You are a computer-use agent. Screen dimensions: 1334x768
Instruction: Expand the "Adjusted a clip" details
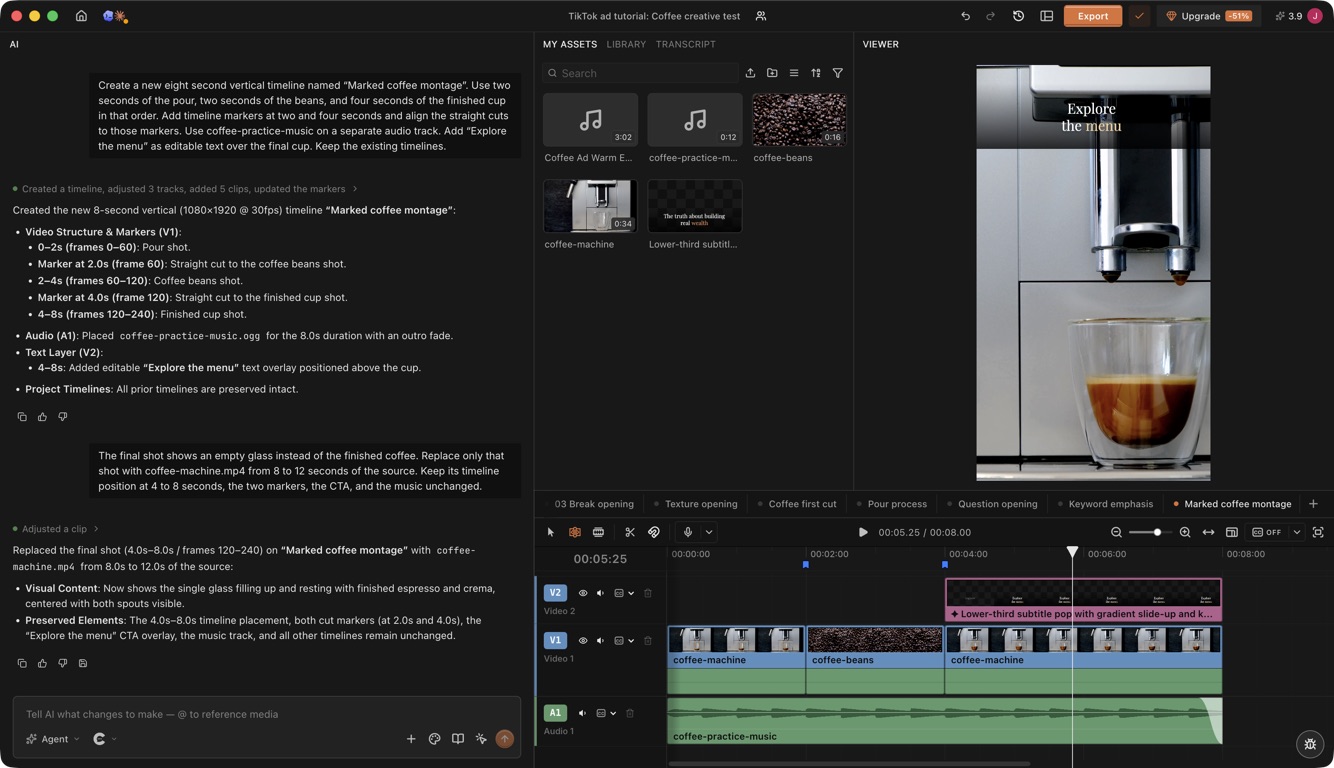pyautogui.click(x=56, y=529)
